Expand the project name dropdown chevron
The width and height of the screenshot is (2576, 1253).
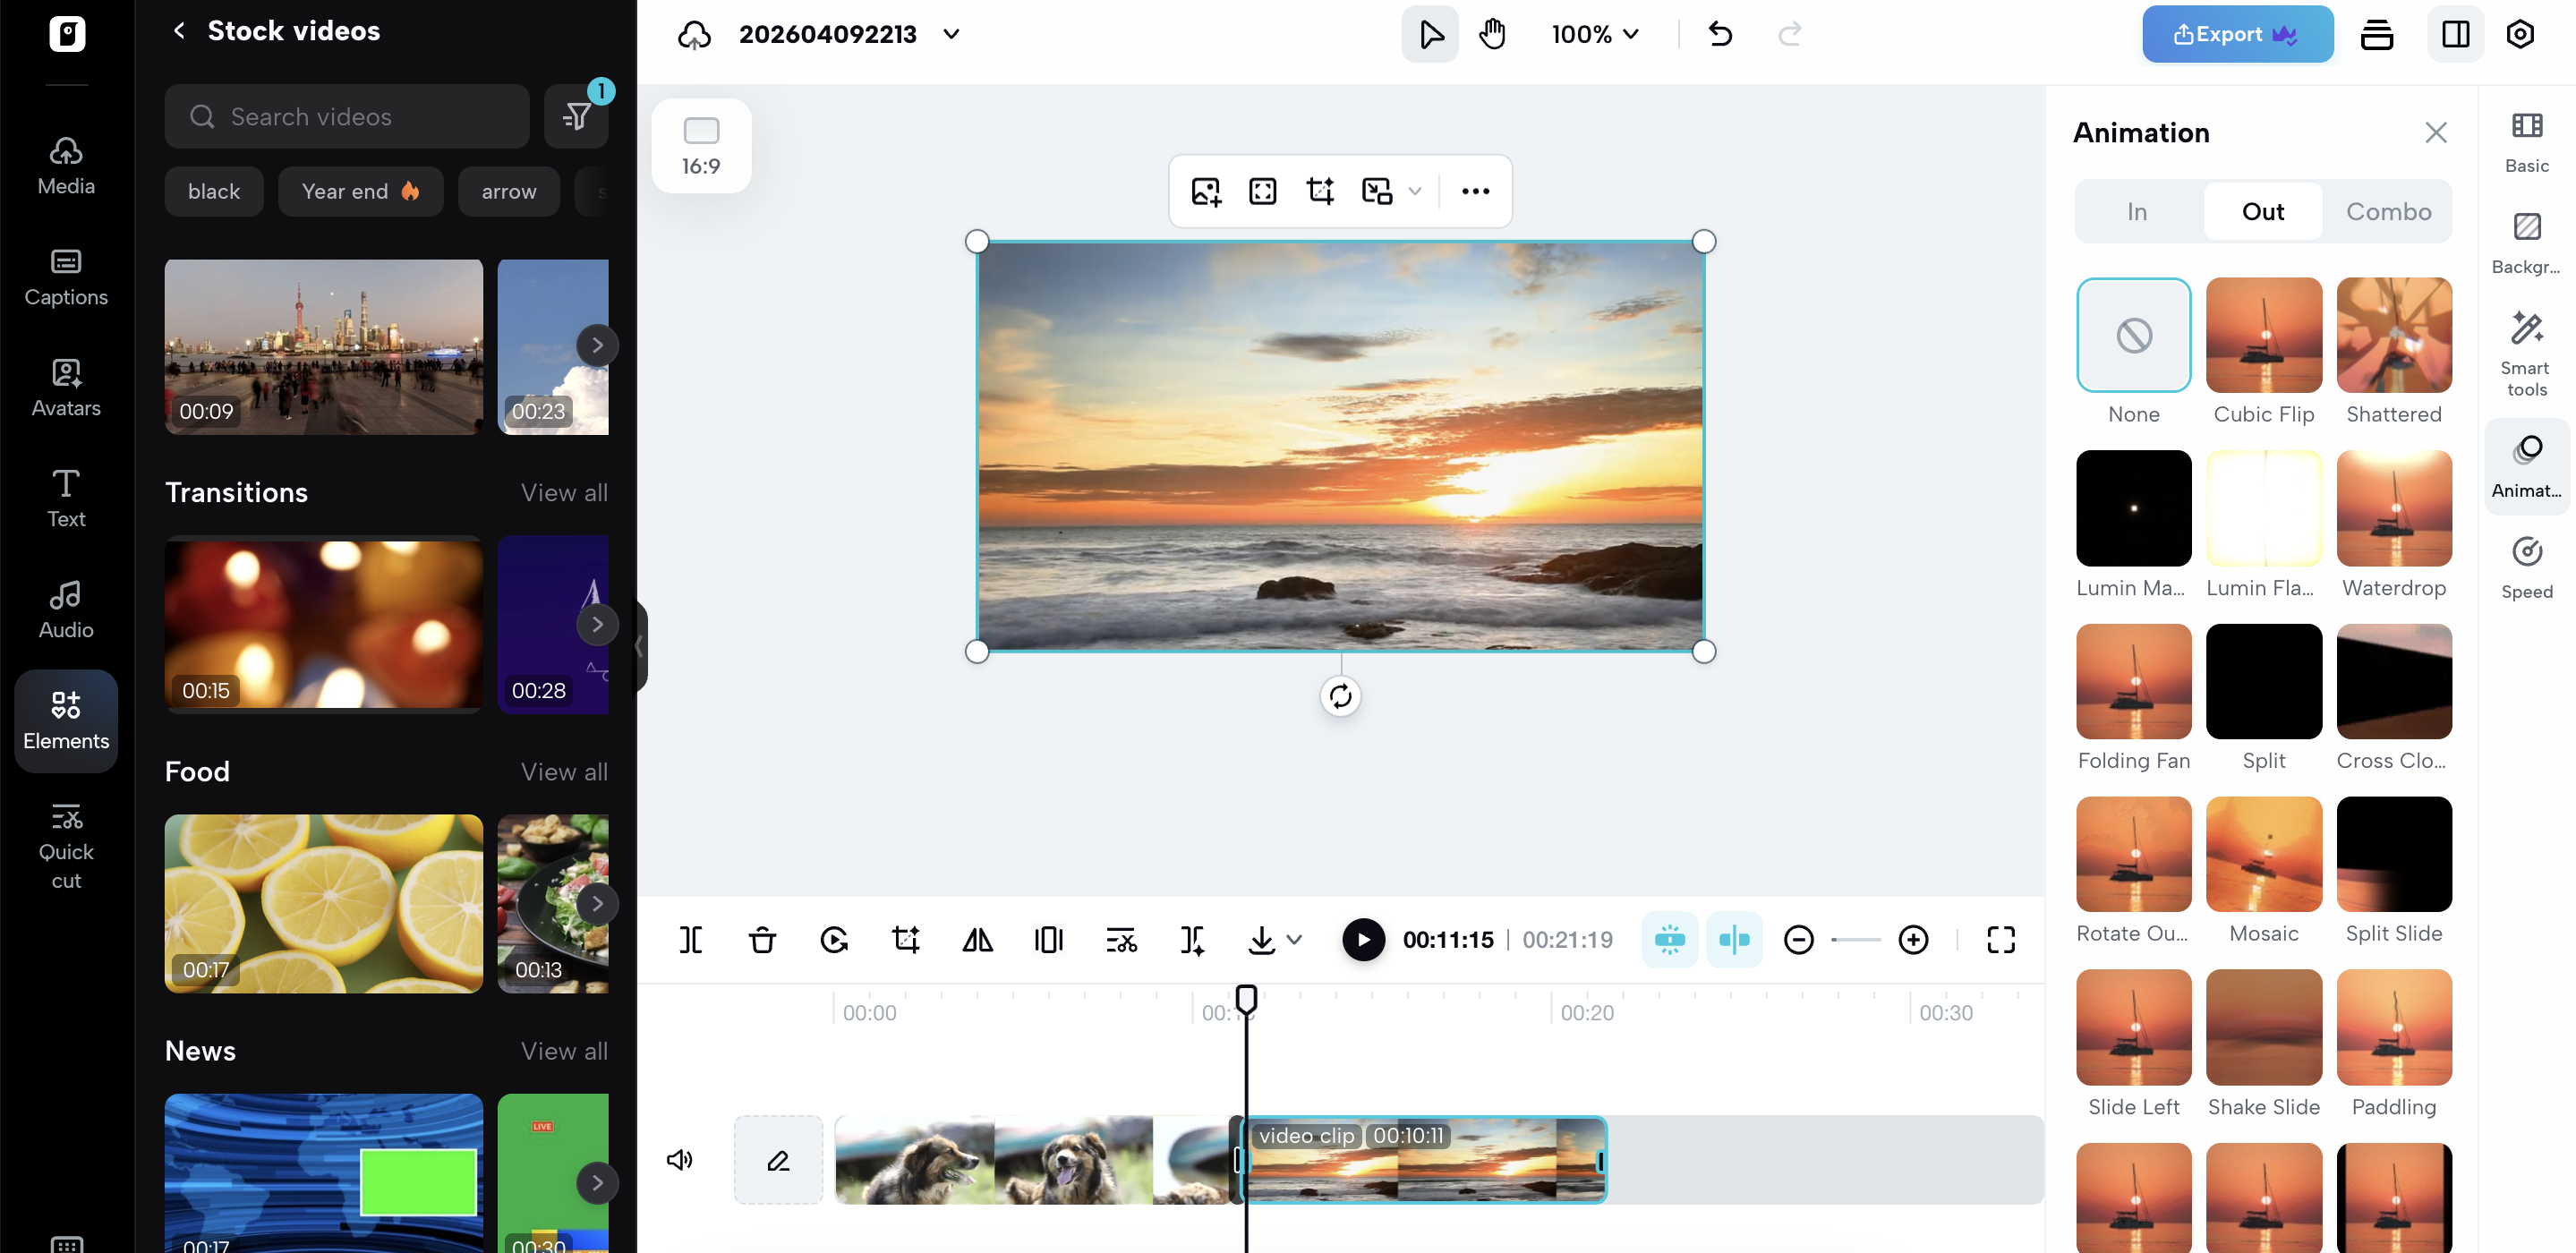tap(951, 34)
